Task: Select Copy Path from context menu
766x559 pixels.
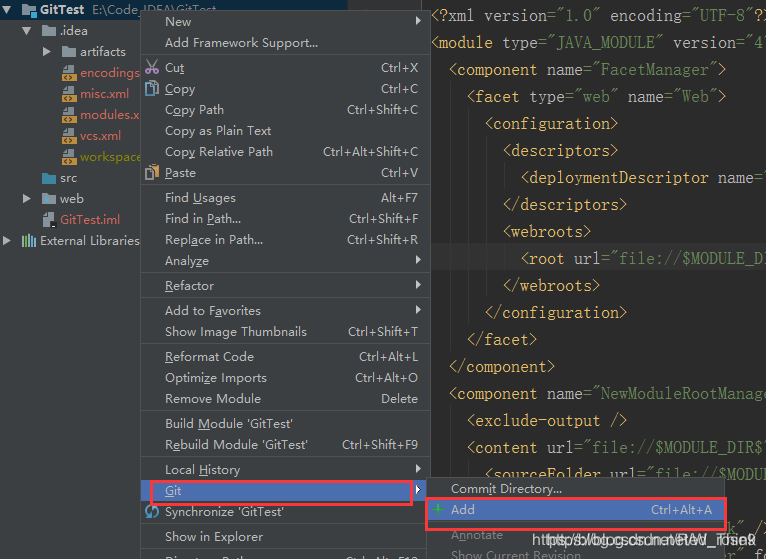Action: (285, 110)
